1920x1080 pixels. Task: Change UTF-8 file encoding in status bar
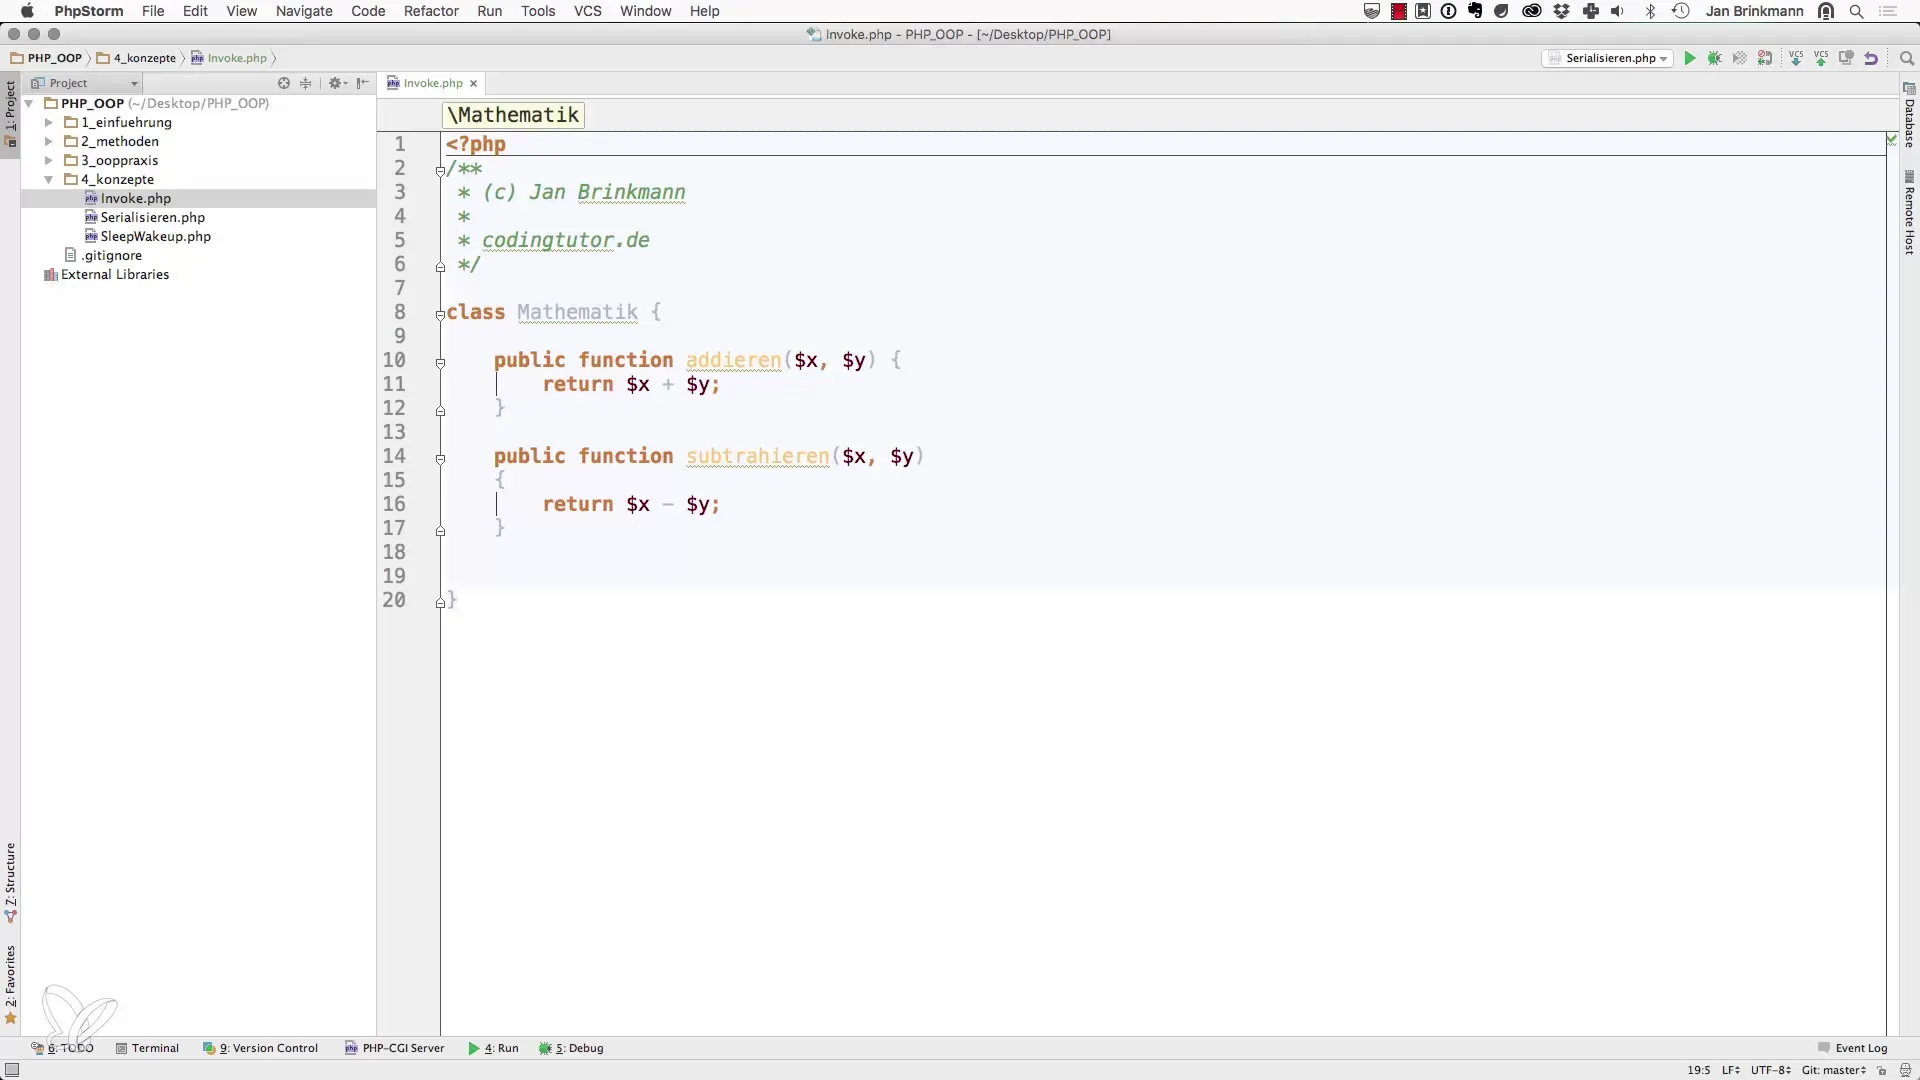(x=1771, y=1070)
